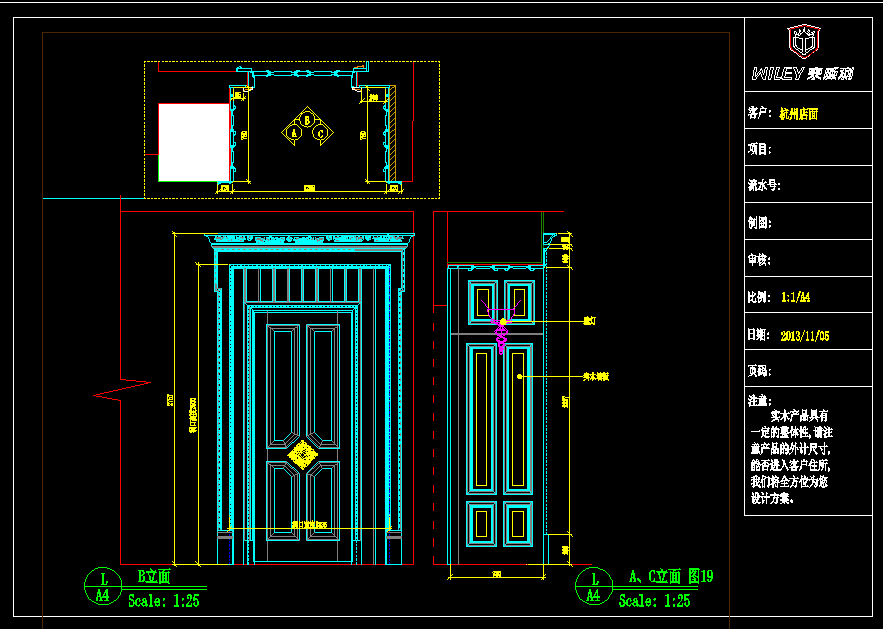Select the B立面 drawing title text
Screen dimensions: 883x629
click(x=155, y=577)
